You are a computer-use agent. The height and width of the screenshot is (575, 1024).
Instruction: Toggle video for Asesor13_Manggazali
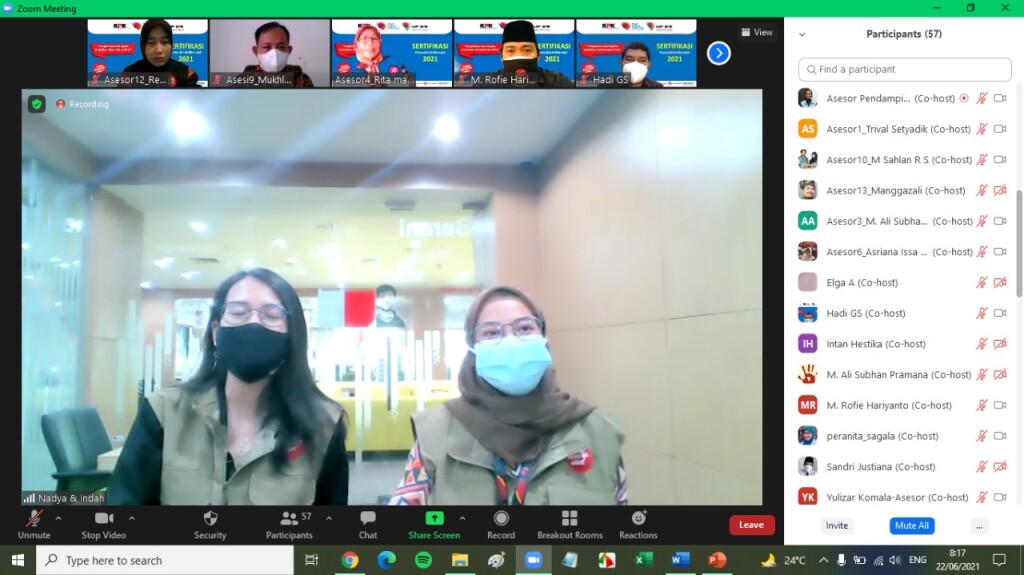[x=1000, y=190]
